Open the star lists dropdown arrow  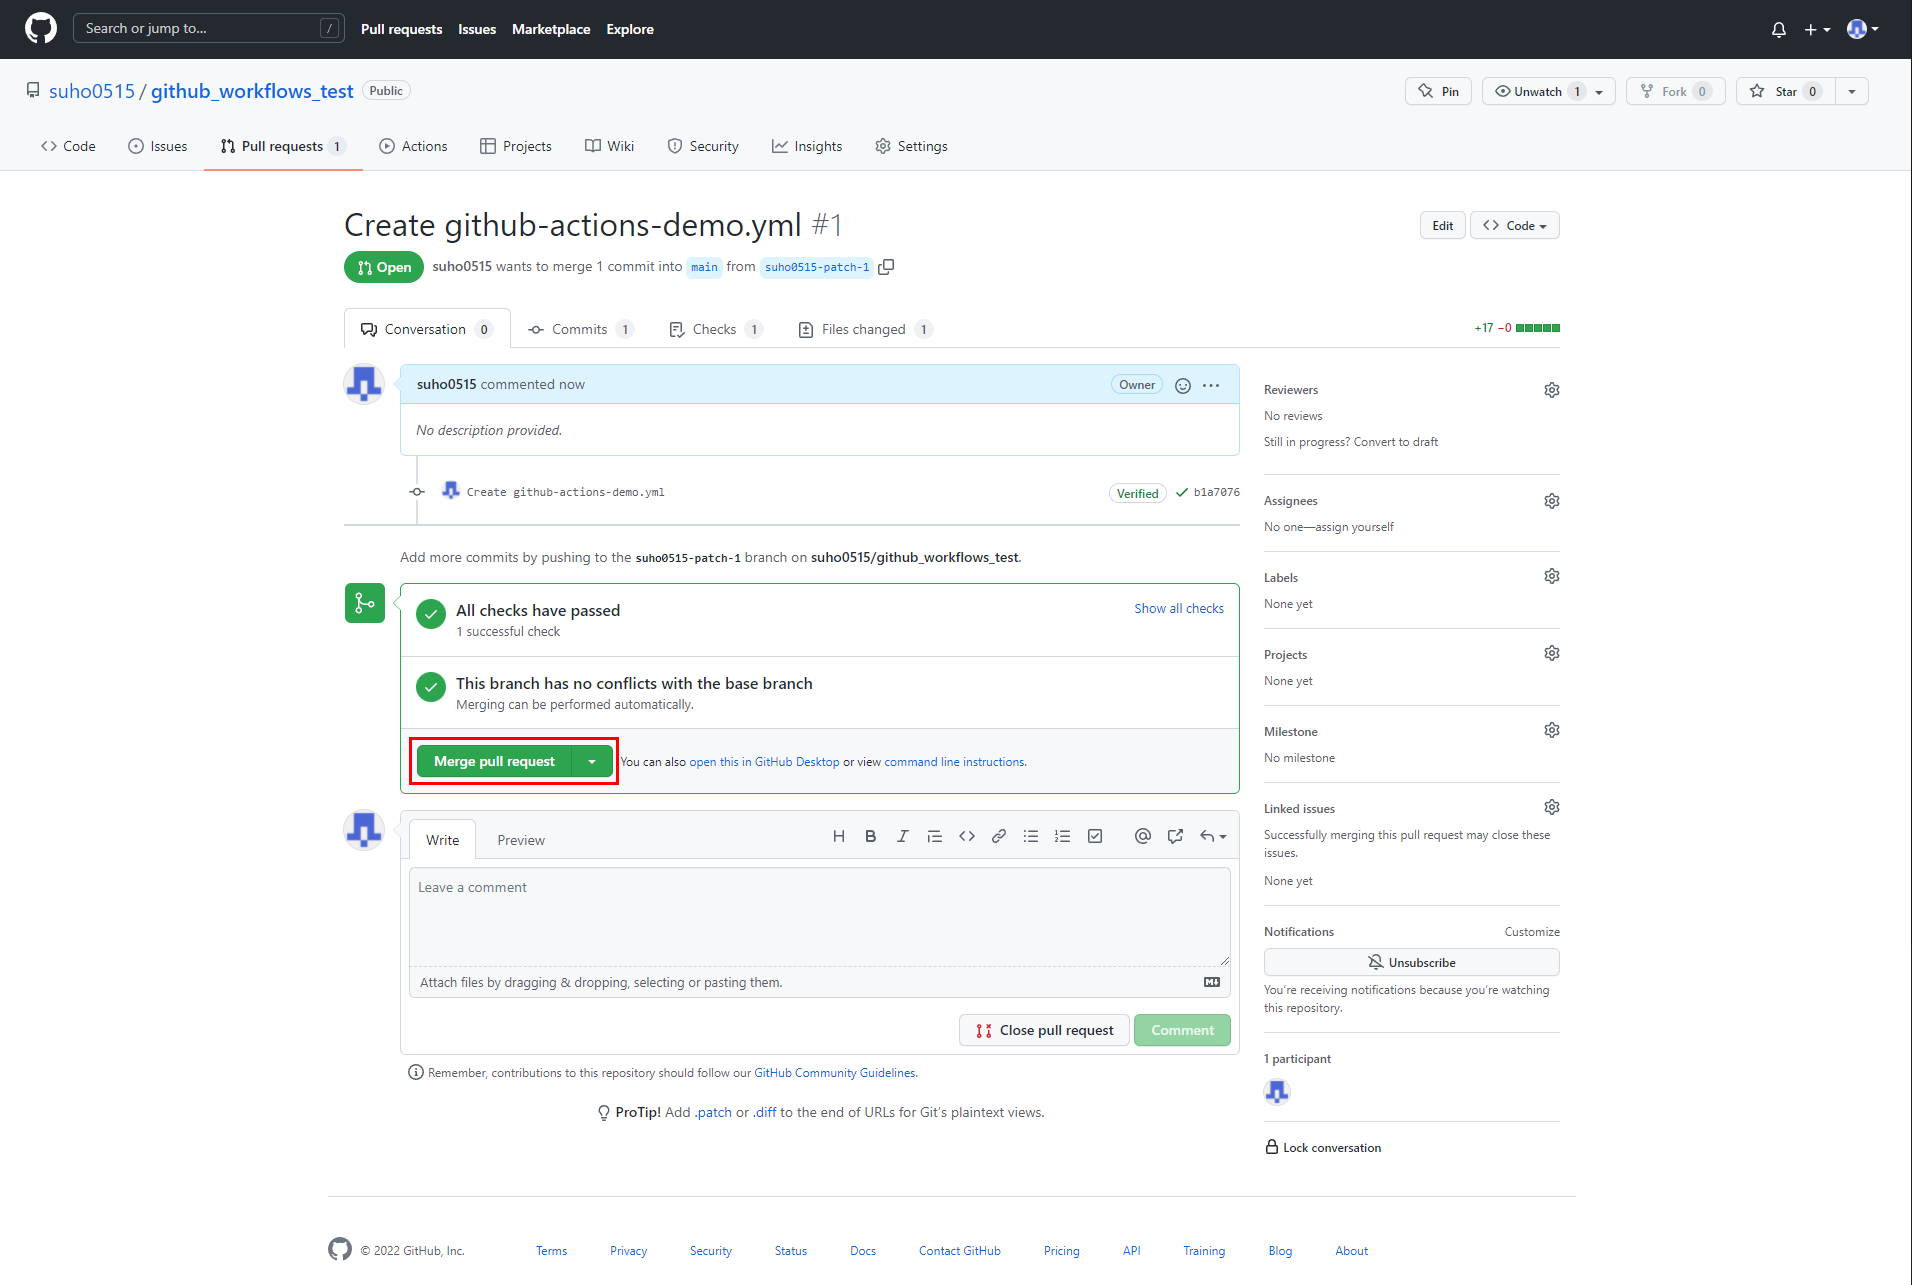[1852, 91]
